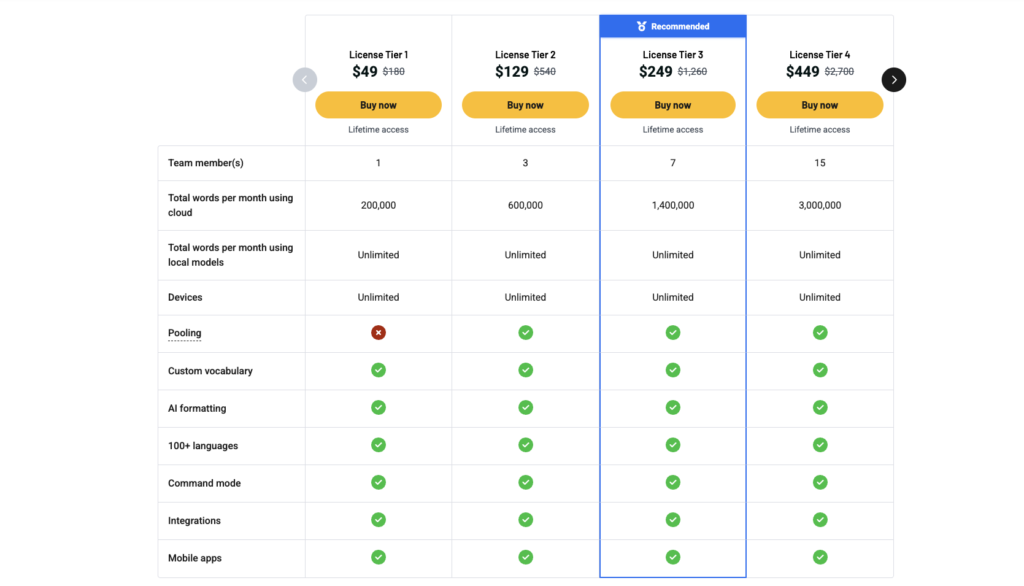Click the Mobile apps checkmark for Tier 3

(x=673, y=557)
